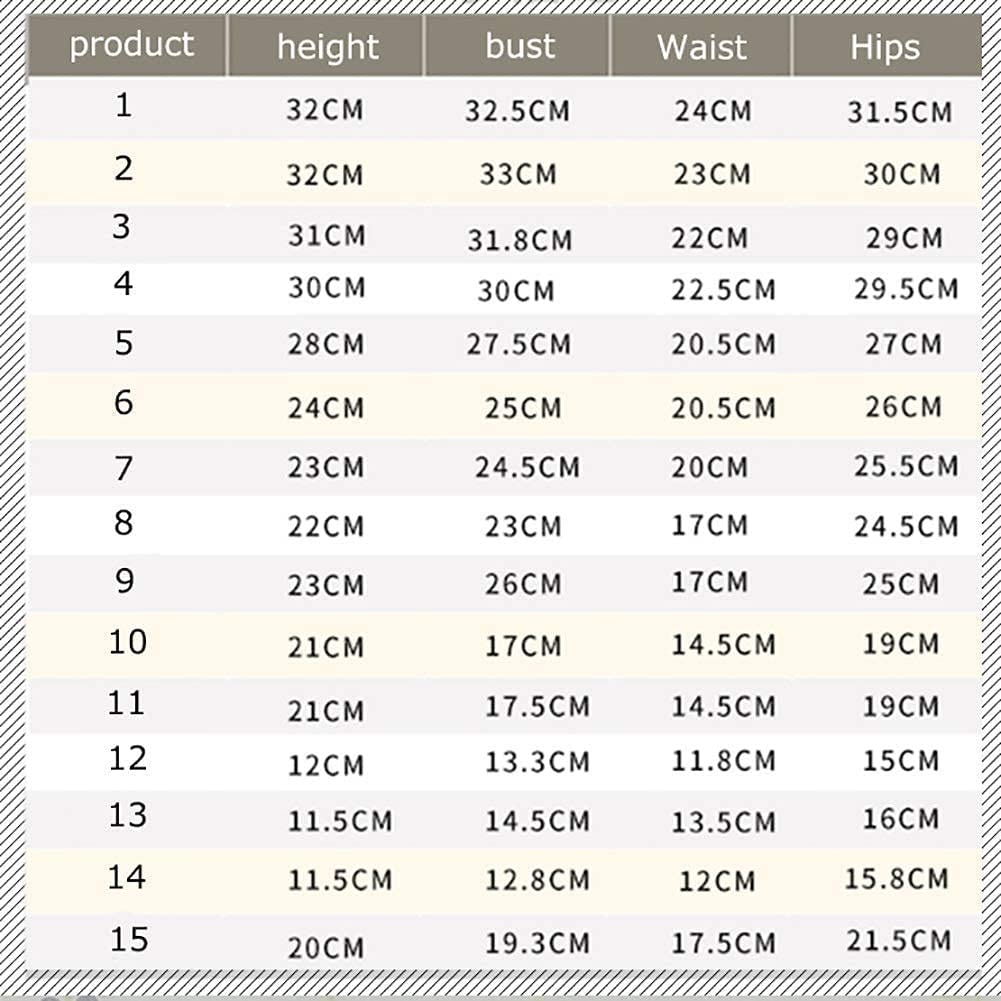
Task: Click the 'bust' column header
Action: tap(519, 47)
